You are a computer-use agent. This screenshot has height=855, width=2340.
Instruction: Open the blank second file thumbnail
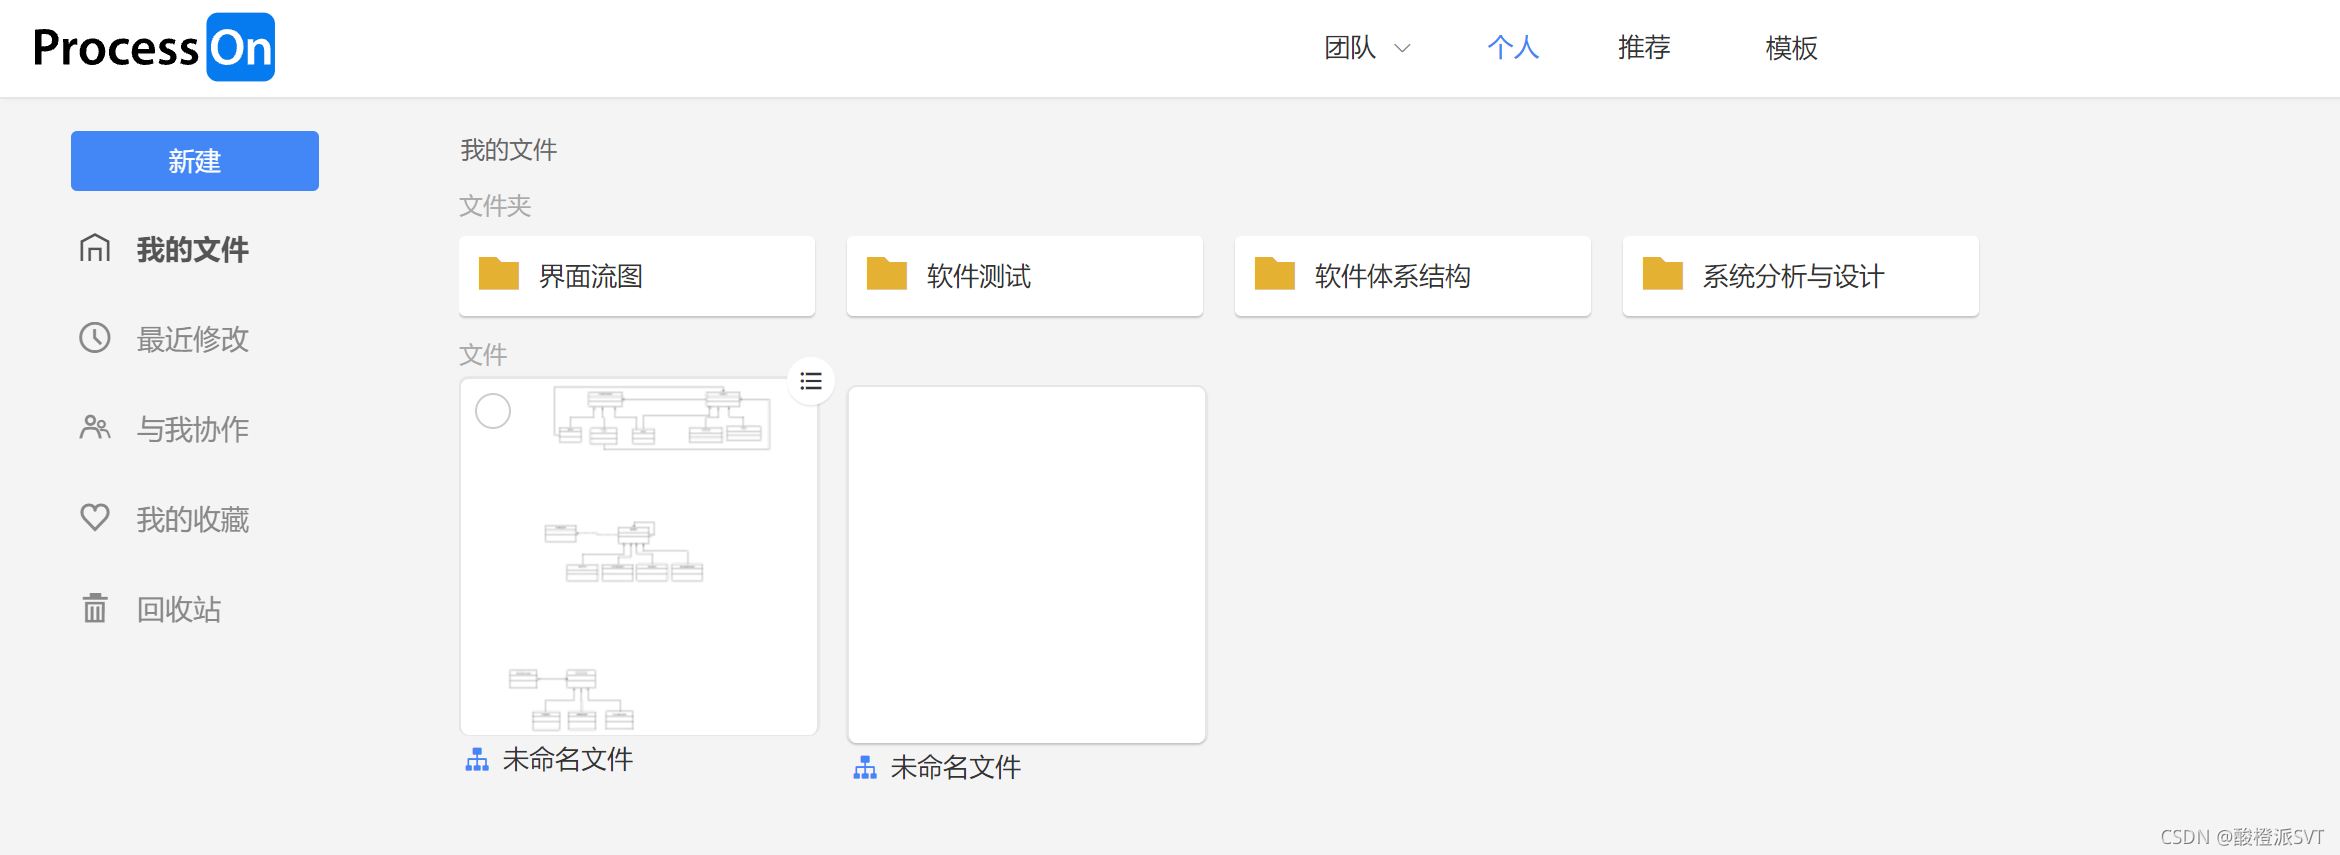(1027, 565)
